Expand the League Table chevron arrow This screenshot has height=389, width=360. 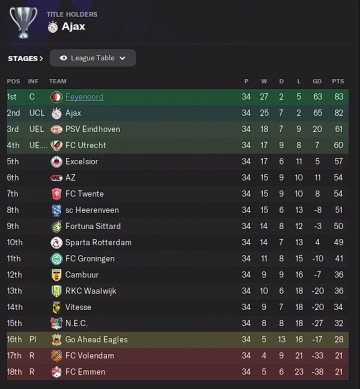123,58
